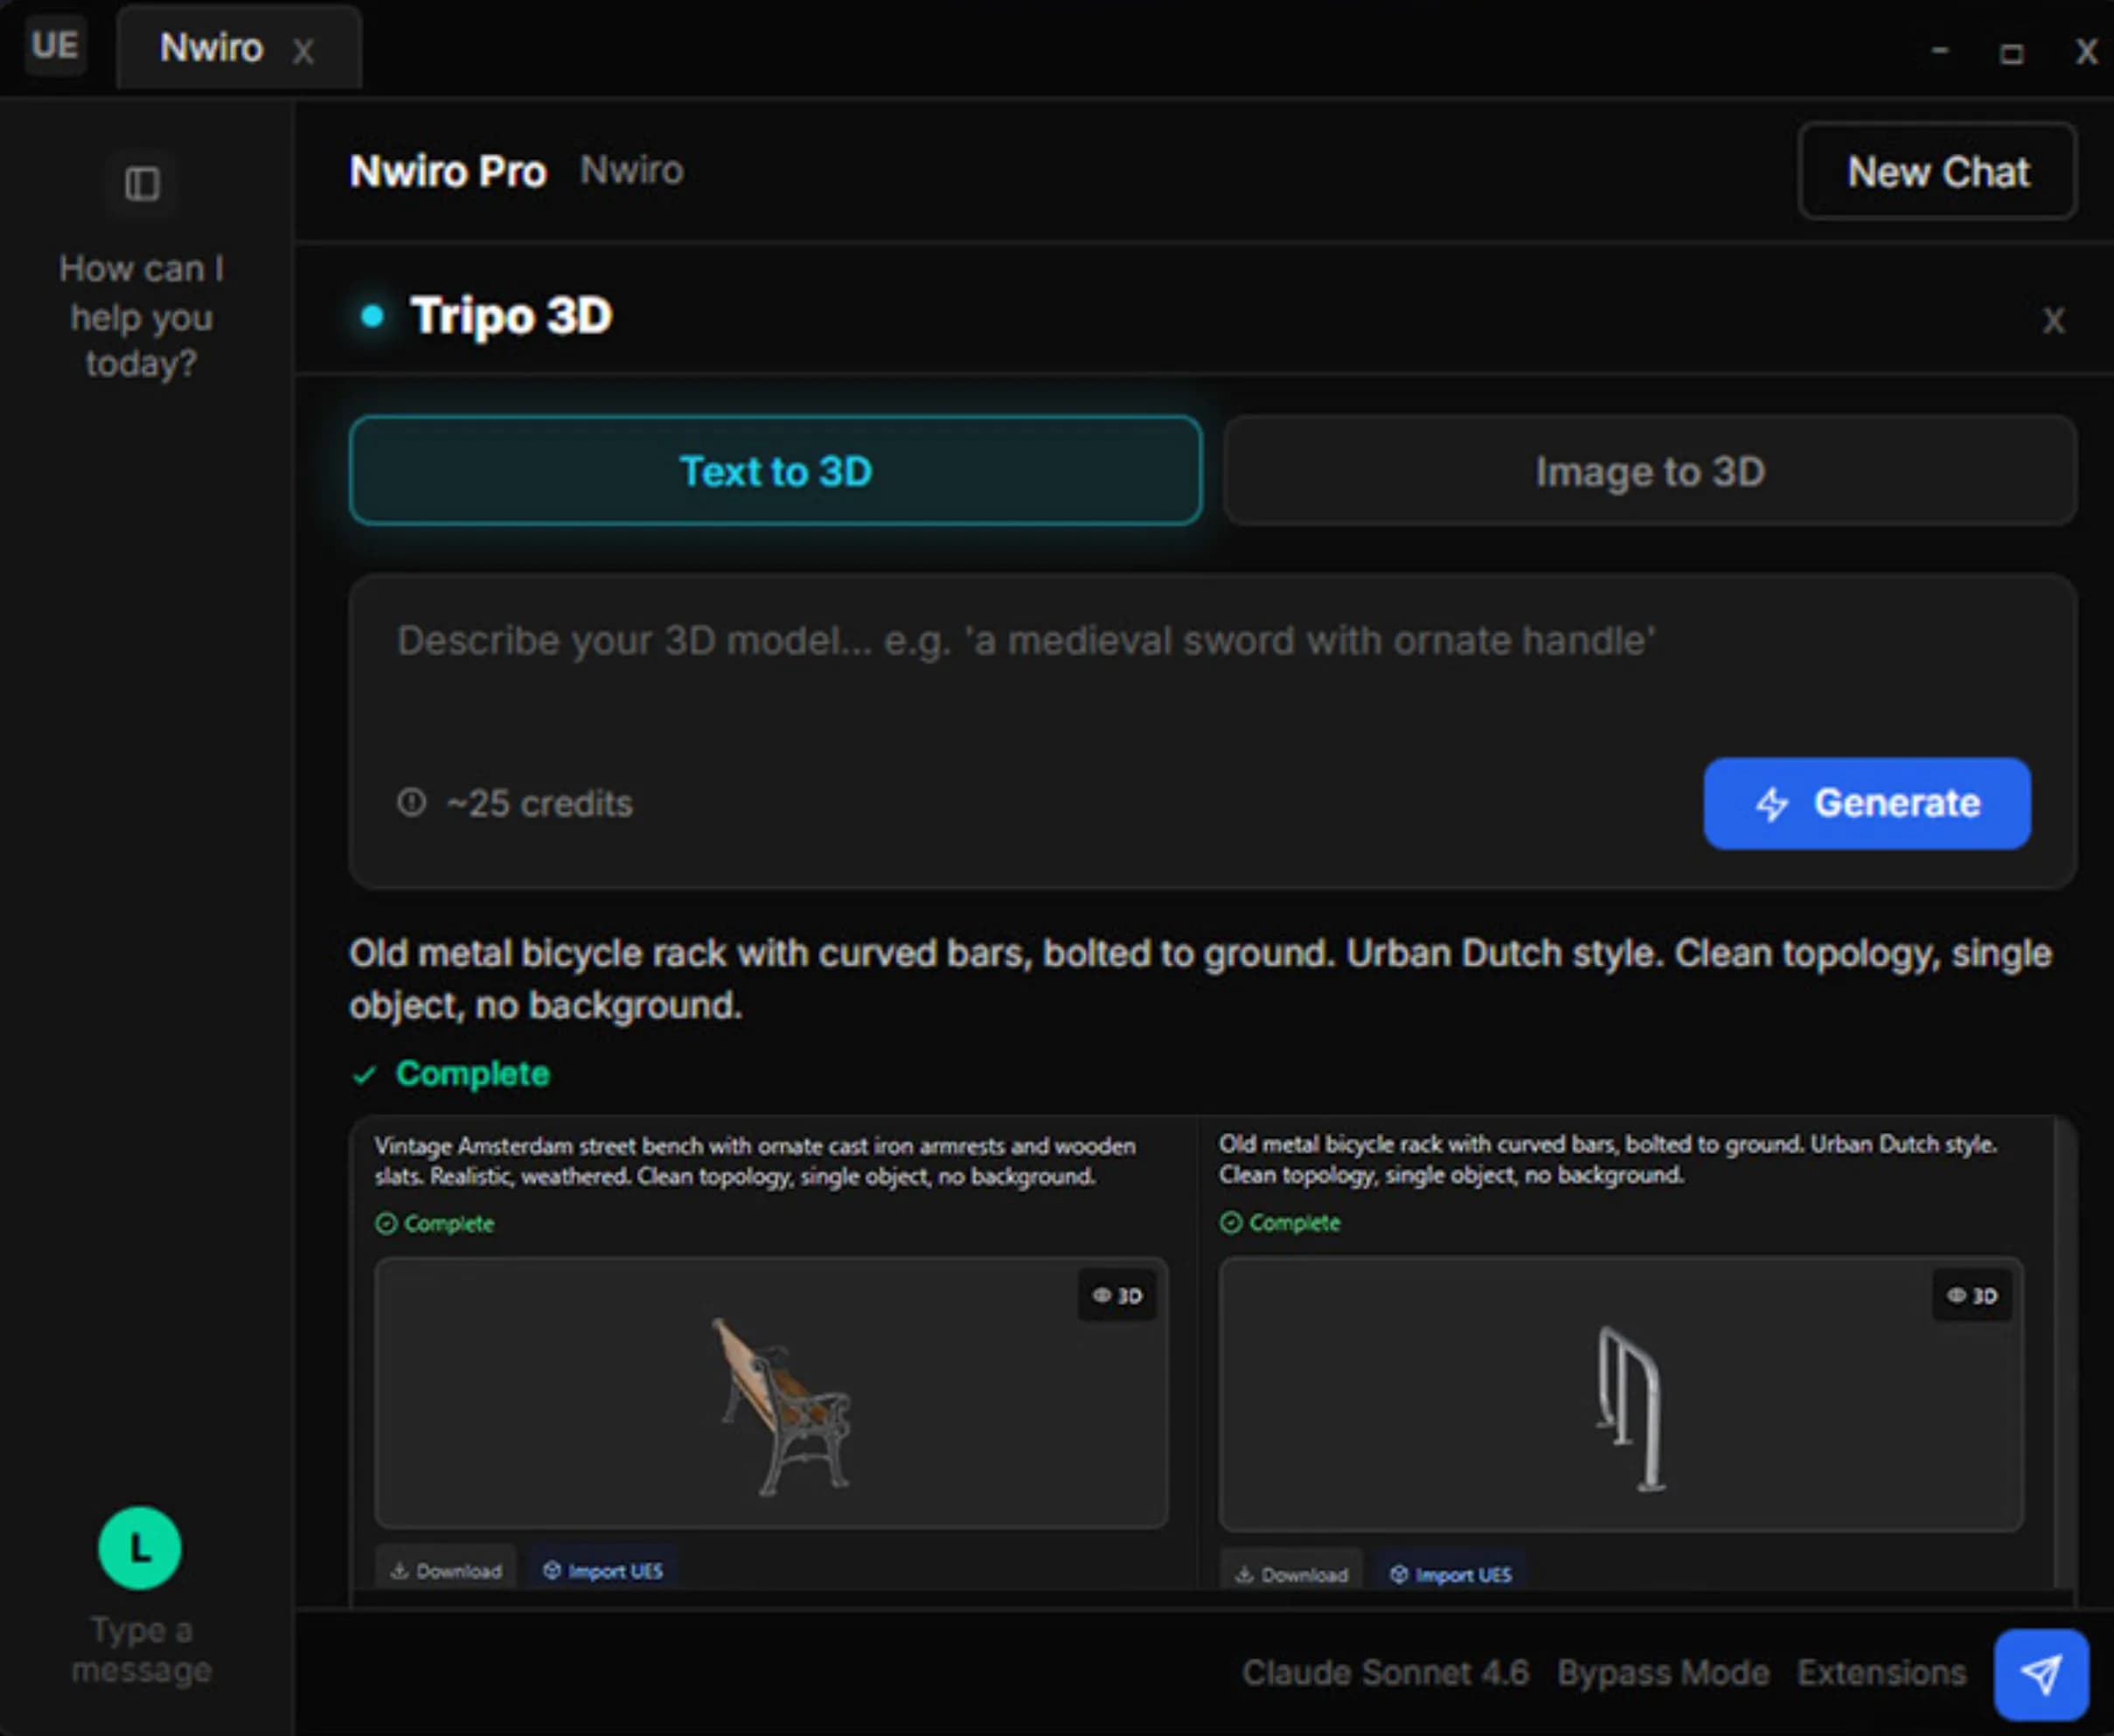Click the send message paper-plane icon
This screenshot has width=2114, height=1736.
pyautogui.click(x=2041, y=1671)
